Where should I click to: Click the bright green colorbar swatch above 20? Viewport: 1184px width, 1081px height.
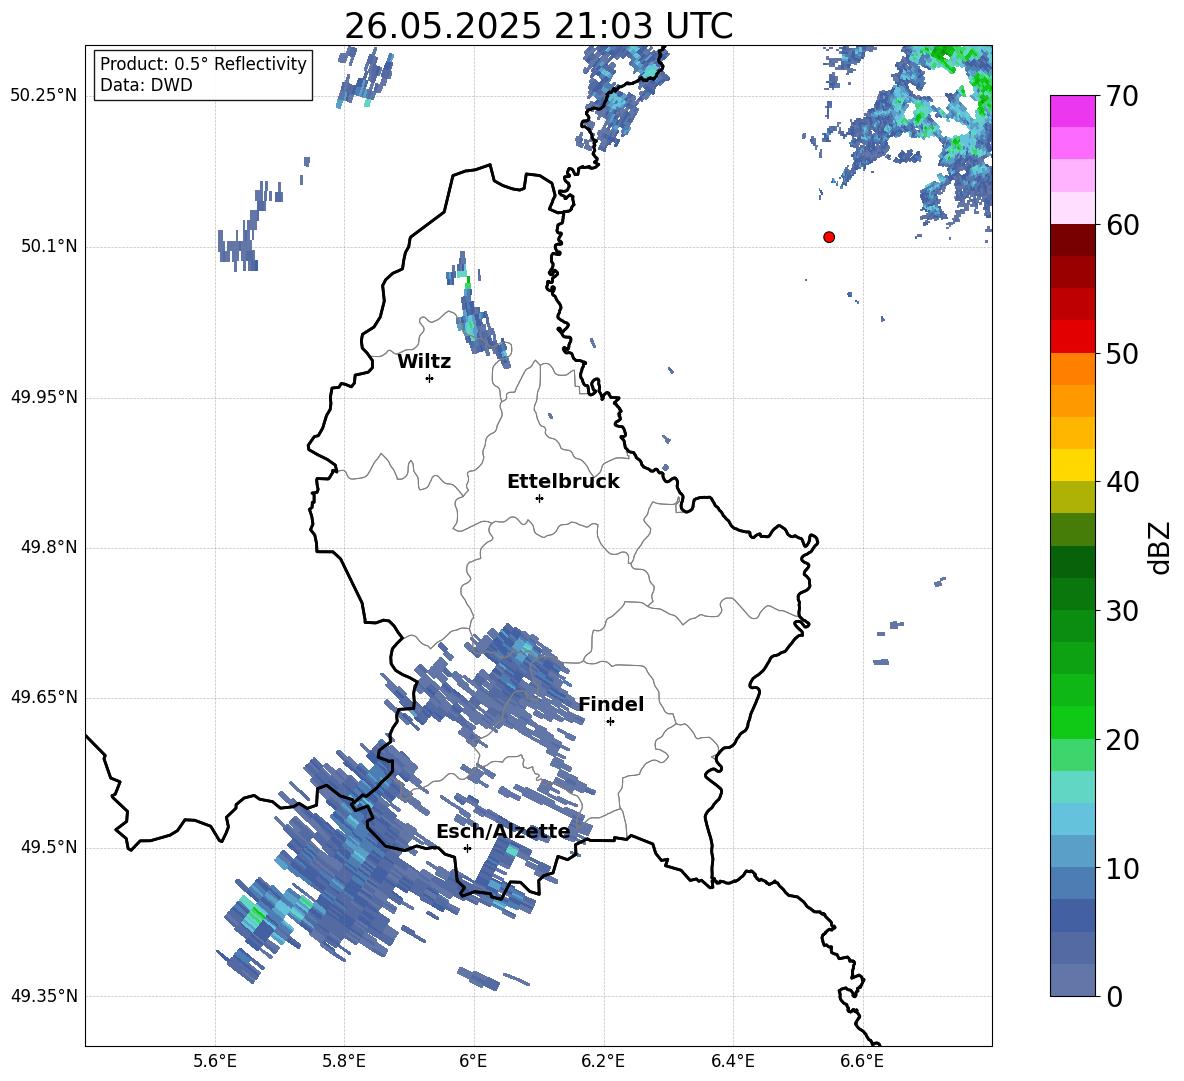coord(1072,722)
